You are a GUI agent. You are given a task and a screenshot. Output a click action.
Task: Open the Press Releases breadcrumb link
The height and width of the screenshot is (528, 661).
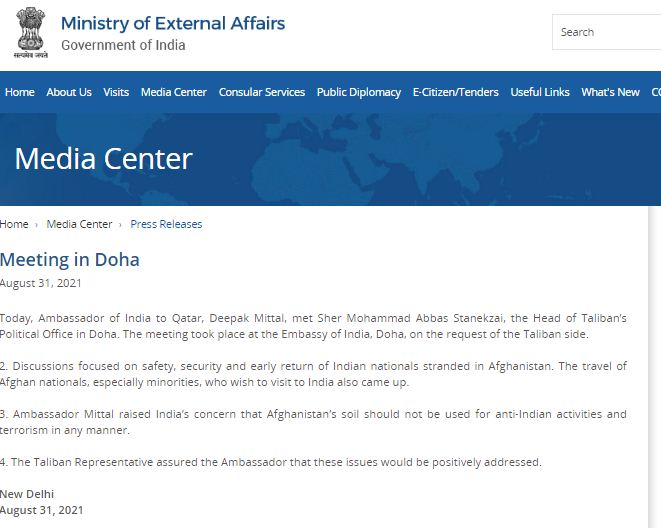click(166, 224)
